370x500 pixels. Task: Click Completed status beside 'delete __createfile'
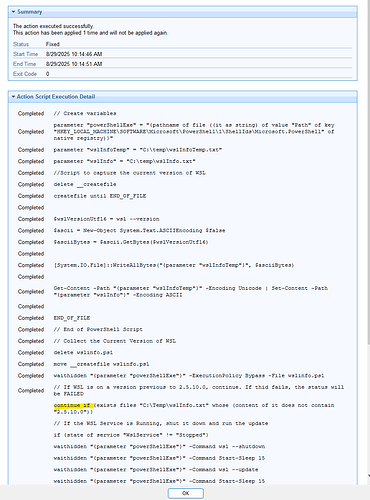(x=31, y=184)
